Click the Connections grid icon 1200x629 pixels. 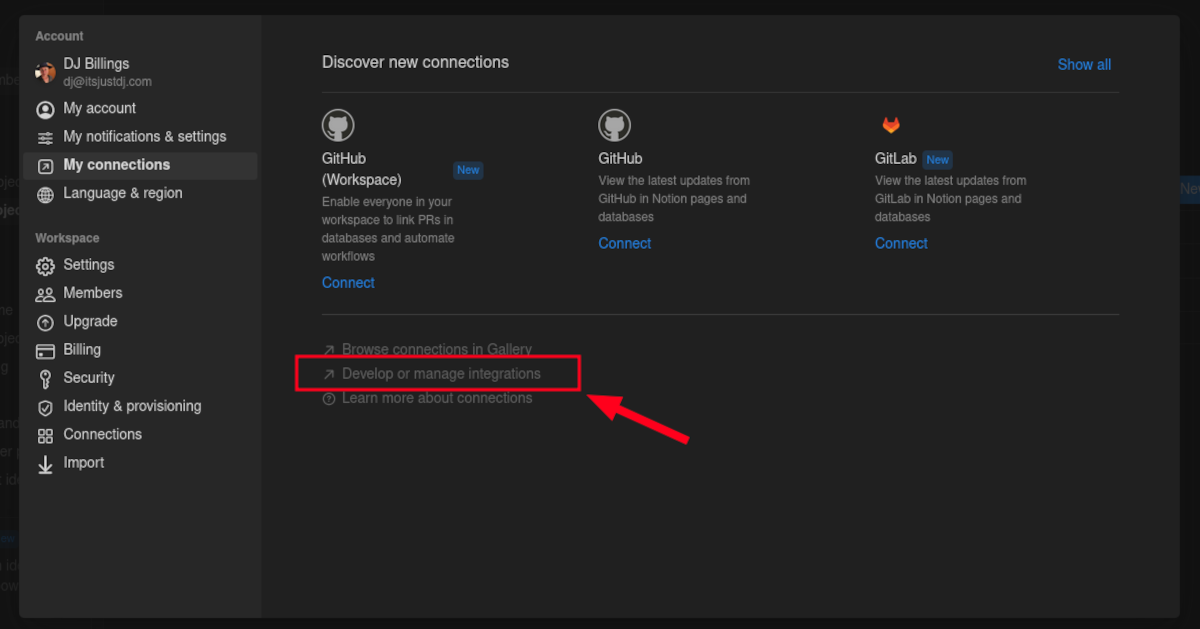coord(45,435)
